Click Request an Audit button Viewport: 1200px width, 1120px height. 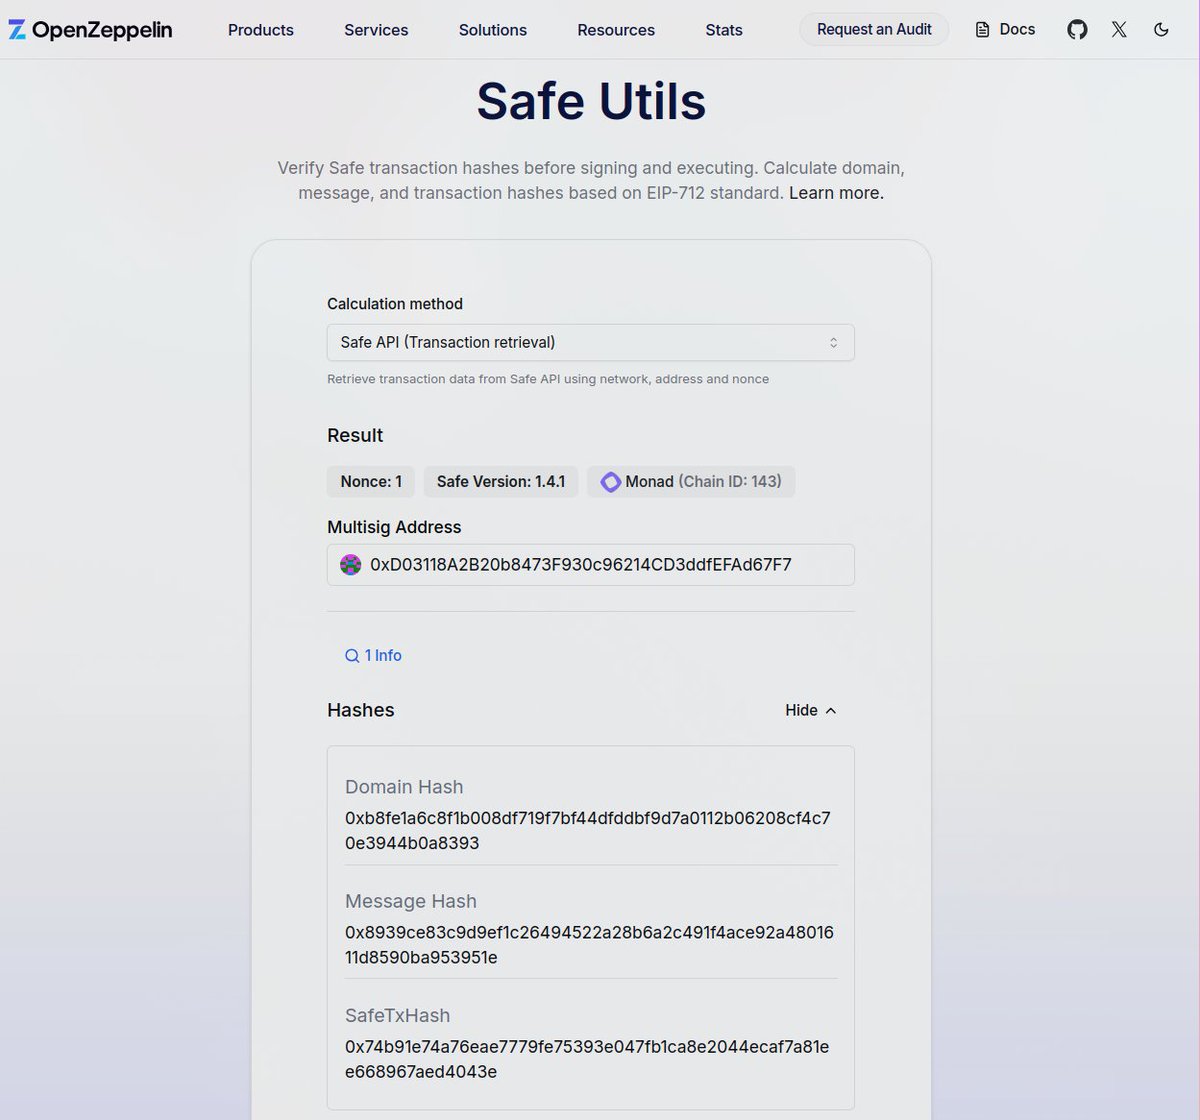click(874, 30)
